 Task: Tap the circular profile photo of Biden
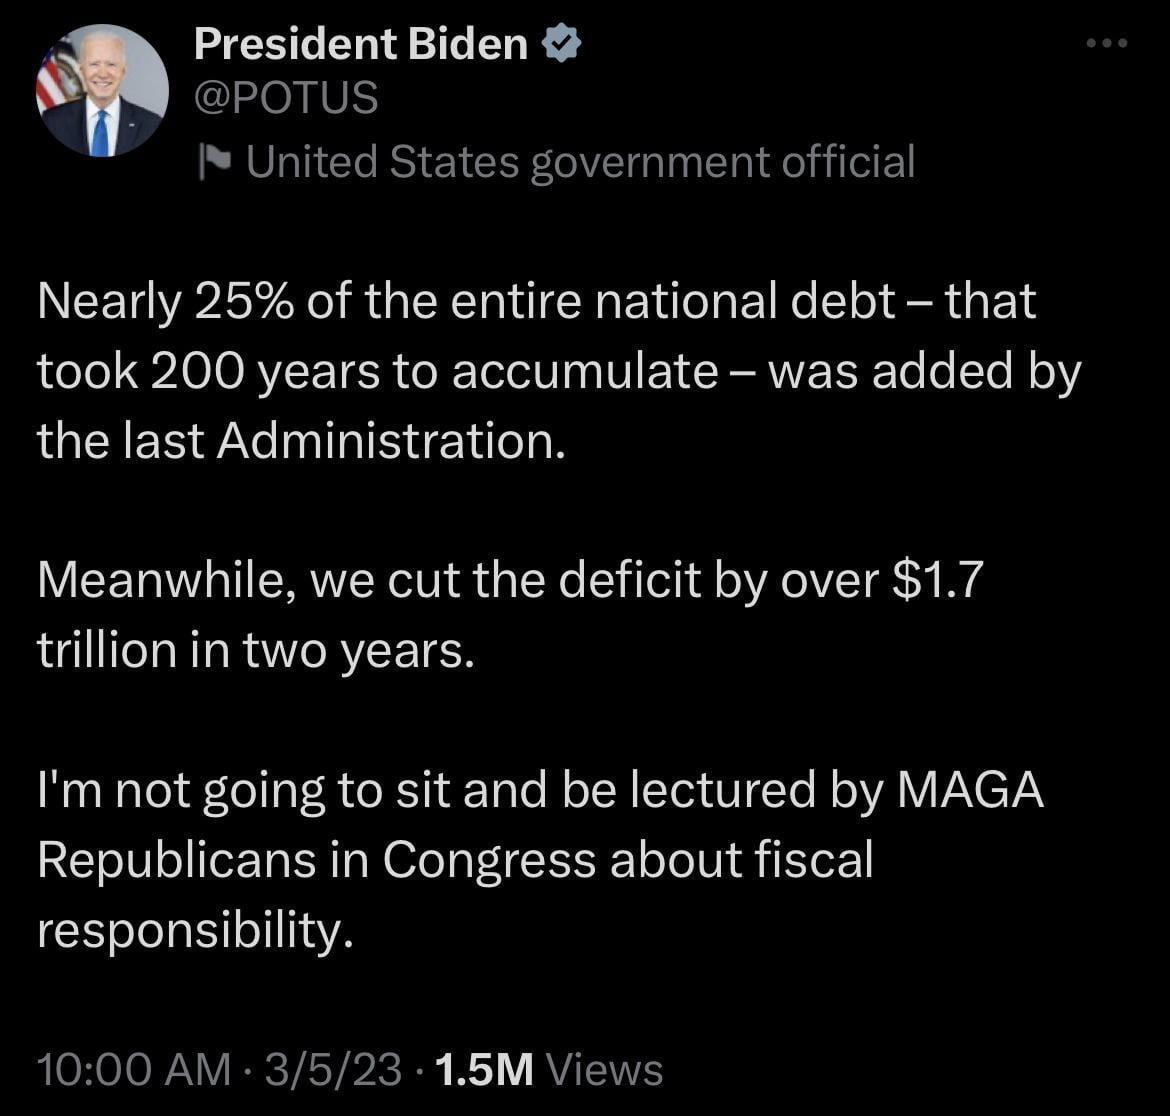100,85
